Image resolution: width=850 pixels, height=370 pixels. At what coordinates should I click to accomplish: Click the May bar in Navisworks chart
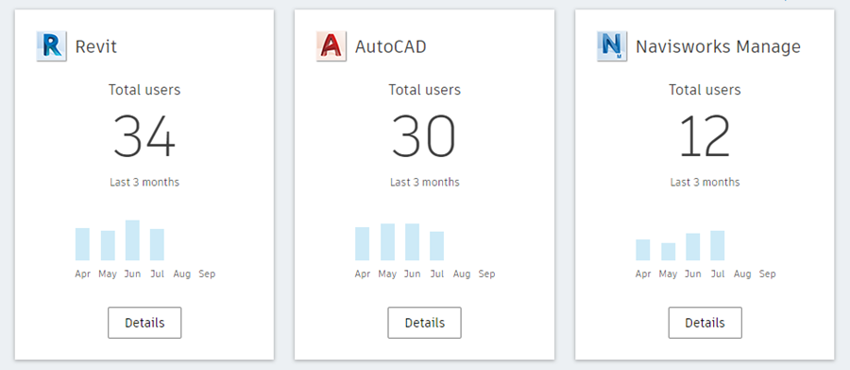668,251
